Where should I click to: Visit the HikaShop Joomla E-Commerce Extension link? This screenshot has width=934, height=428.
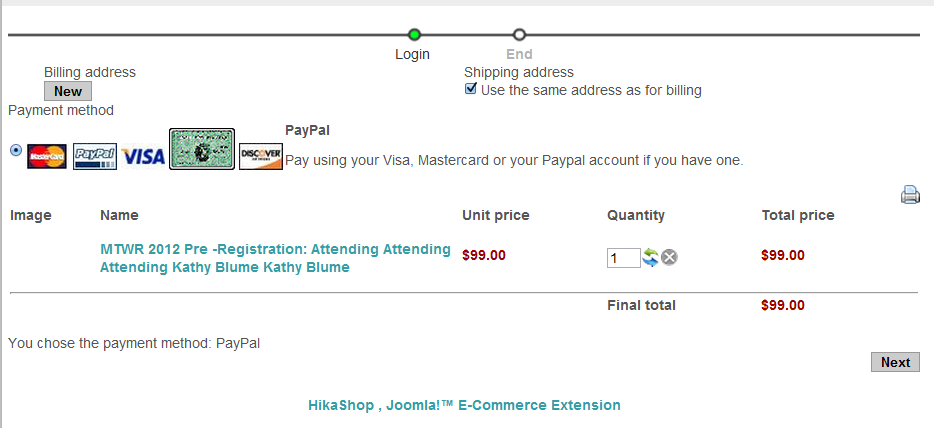[464, 405]
